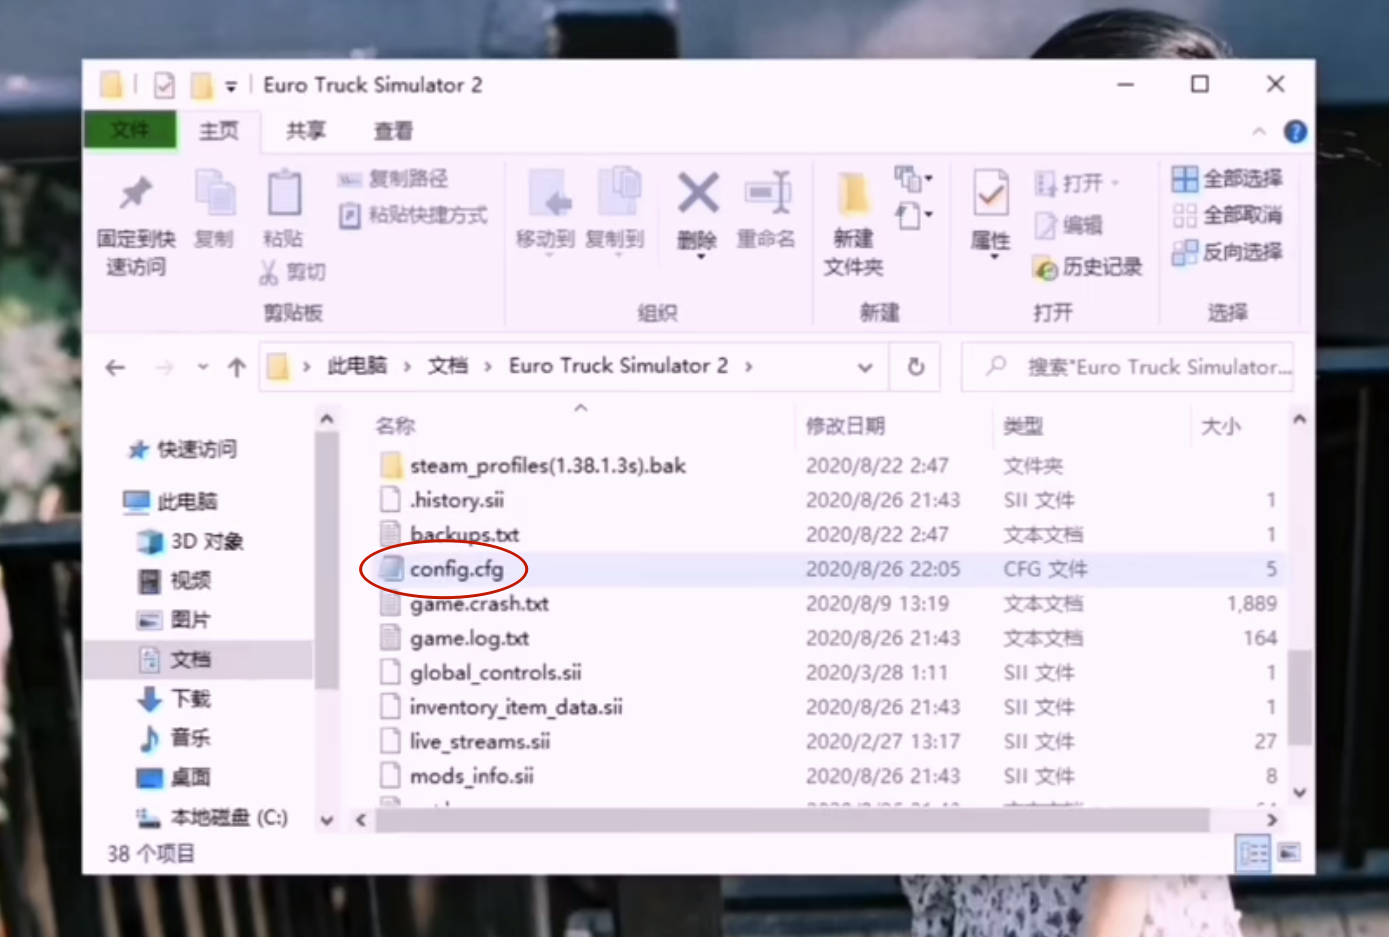Select steam_profiles(1.38.1.3s).bak folder
The height and width of the screenshot is (937, 1389).
548,465
